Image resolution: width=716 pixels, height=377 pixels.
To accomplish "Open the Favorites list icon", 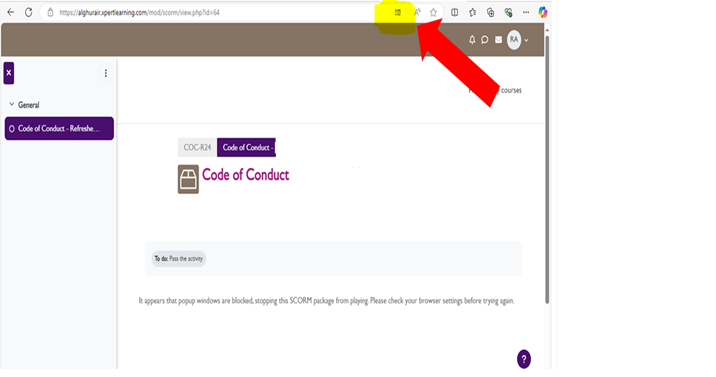I will 472,12.
